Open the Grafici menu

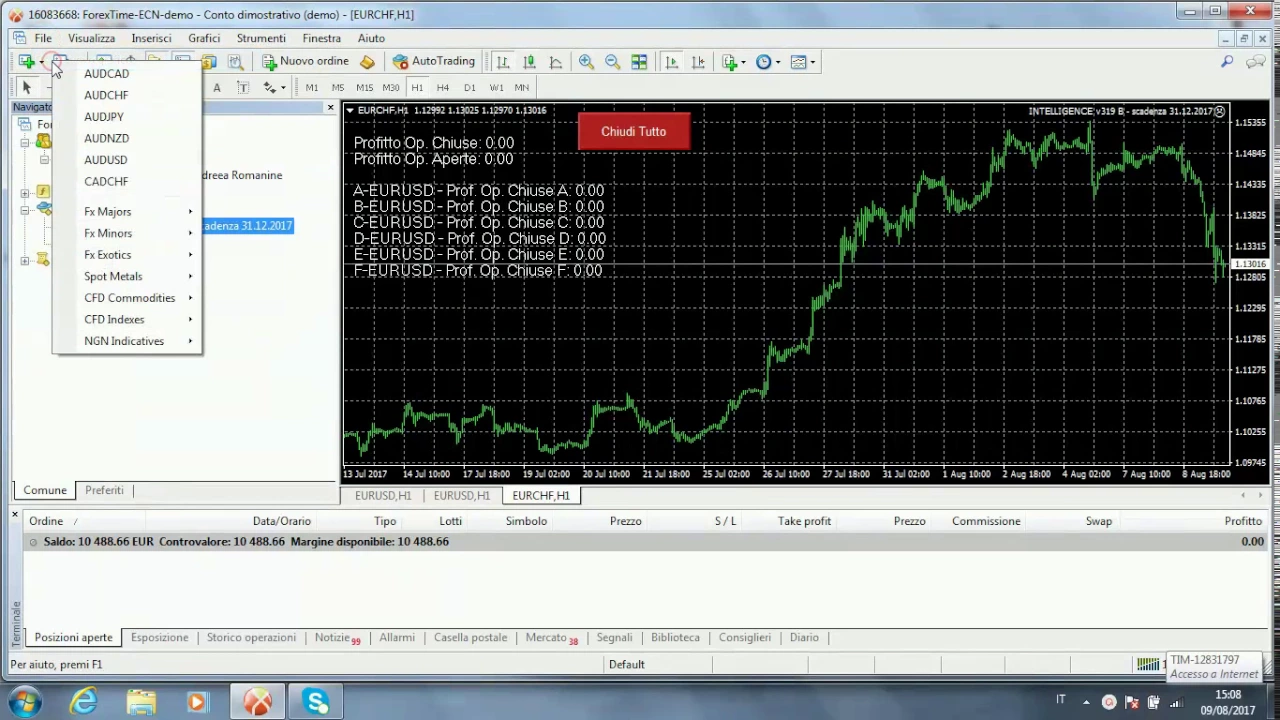[x=204, y=38]
